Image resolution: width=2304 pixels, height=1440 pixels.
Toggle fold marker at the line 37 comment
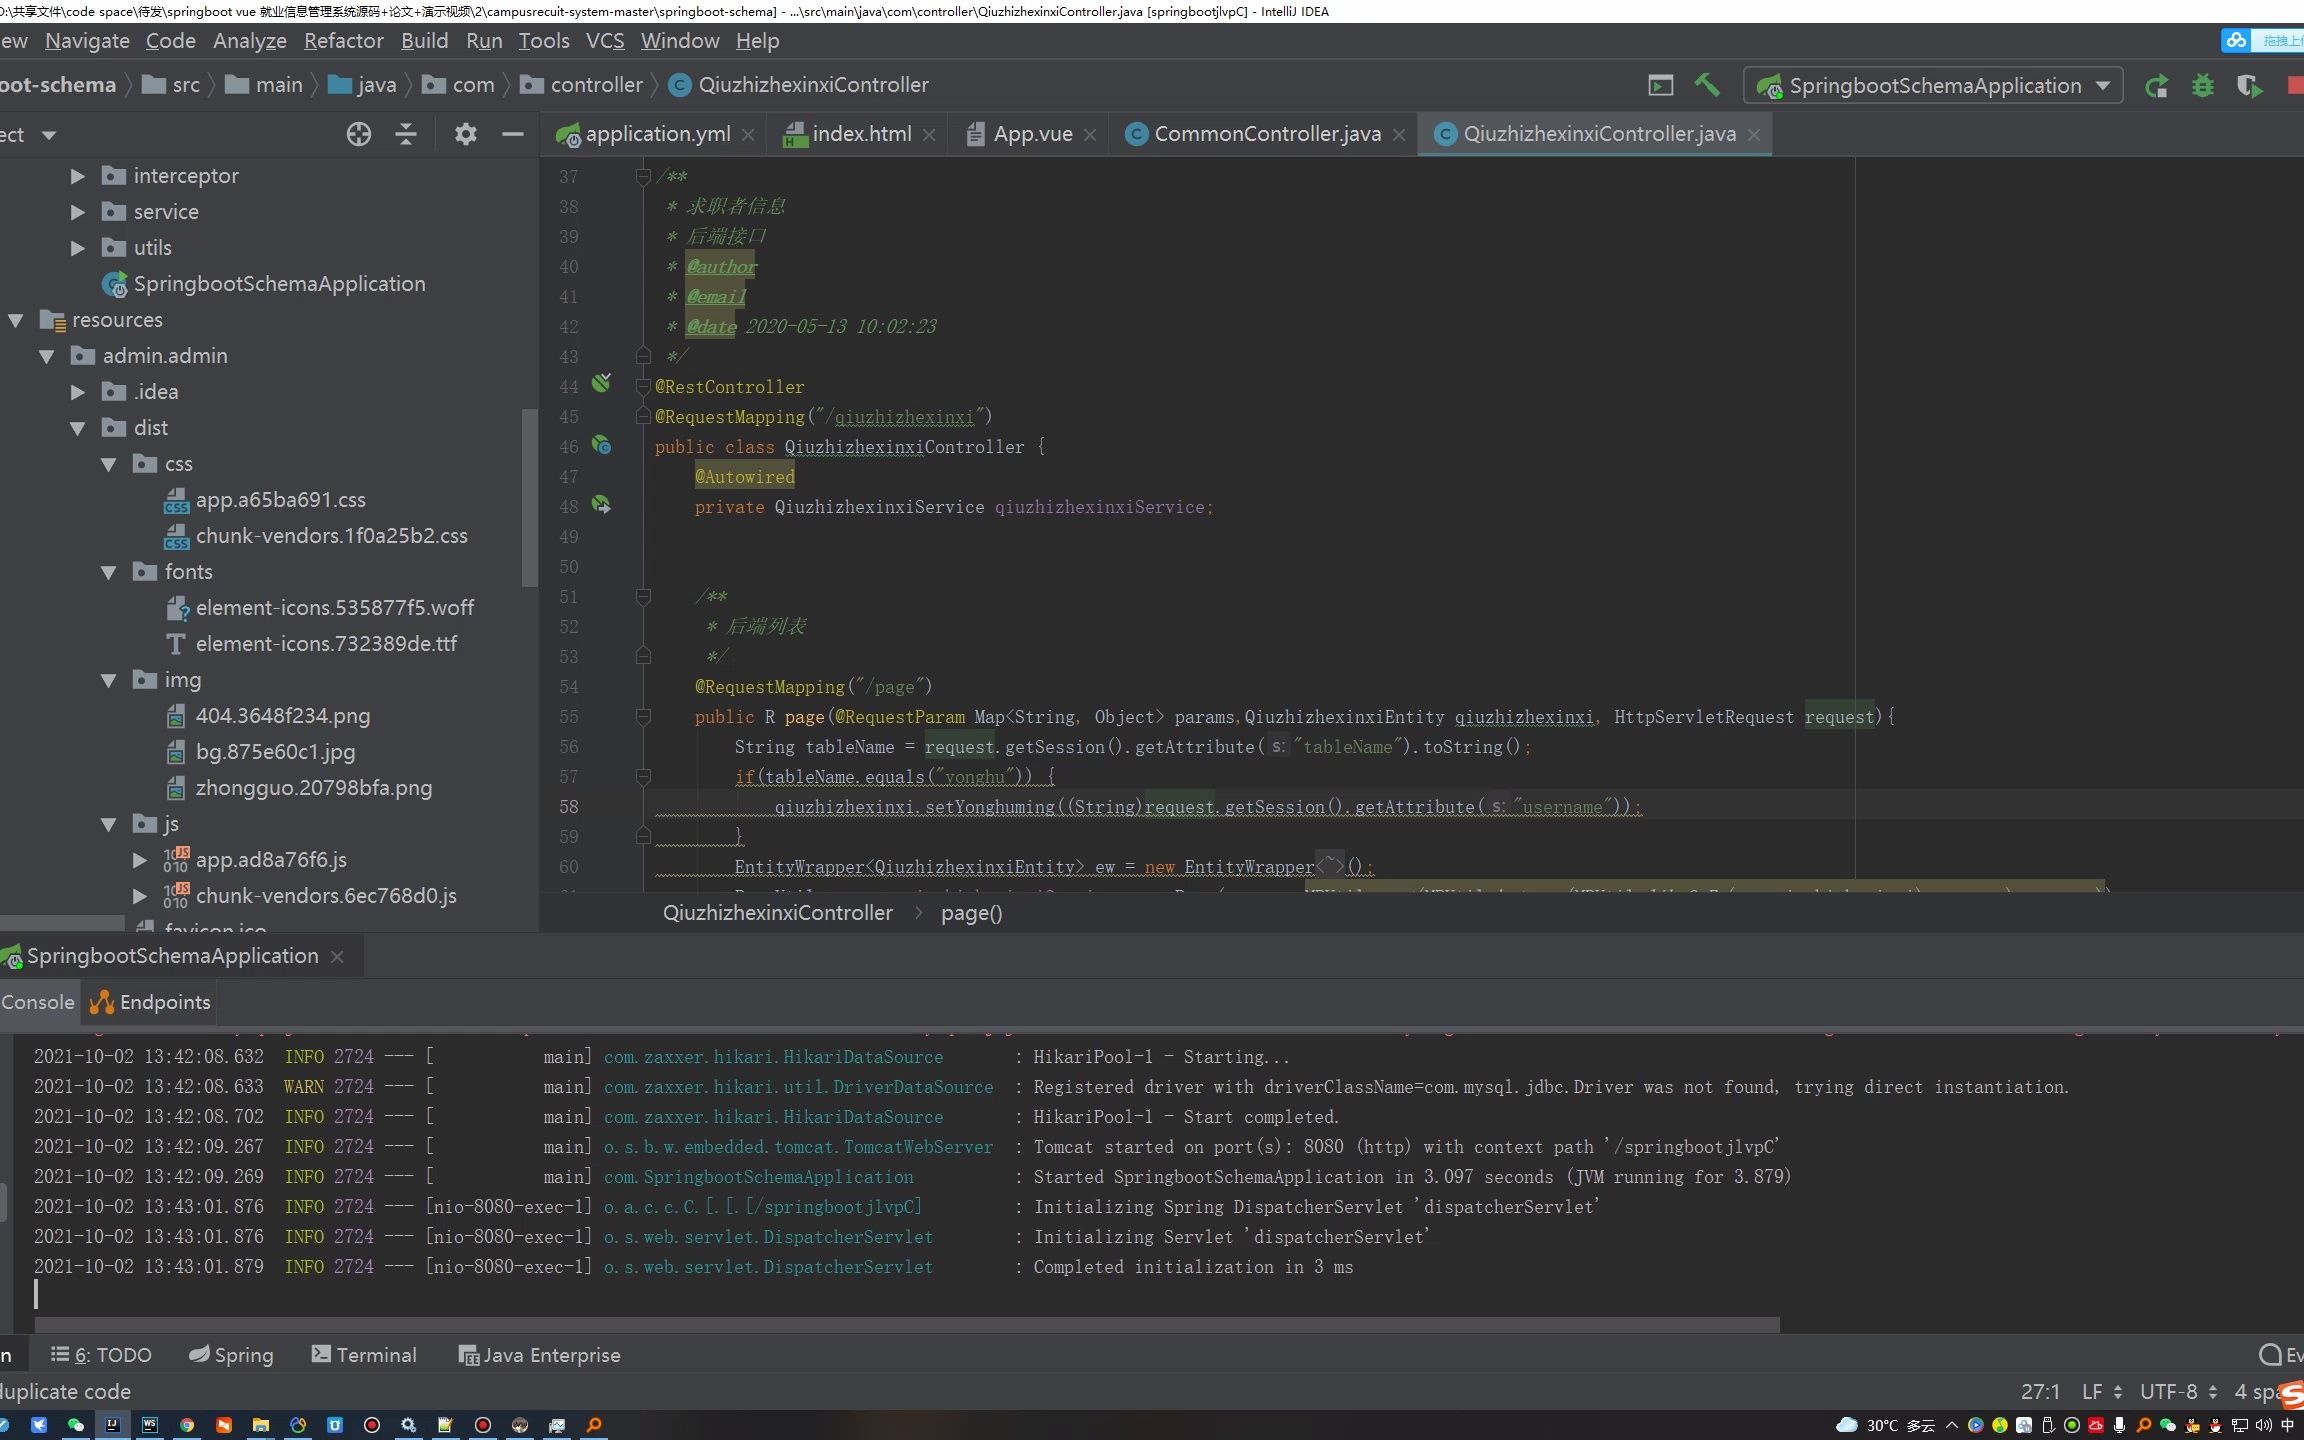pyautogui.click(x=643, y=177)
